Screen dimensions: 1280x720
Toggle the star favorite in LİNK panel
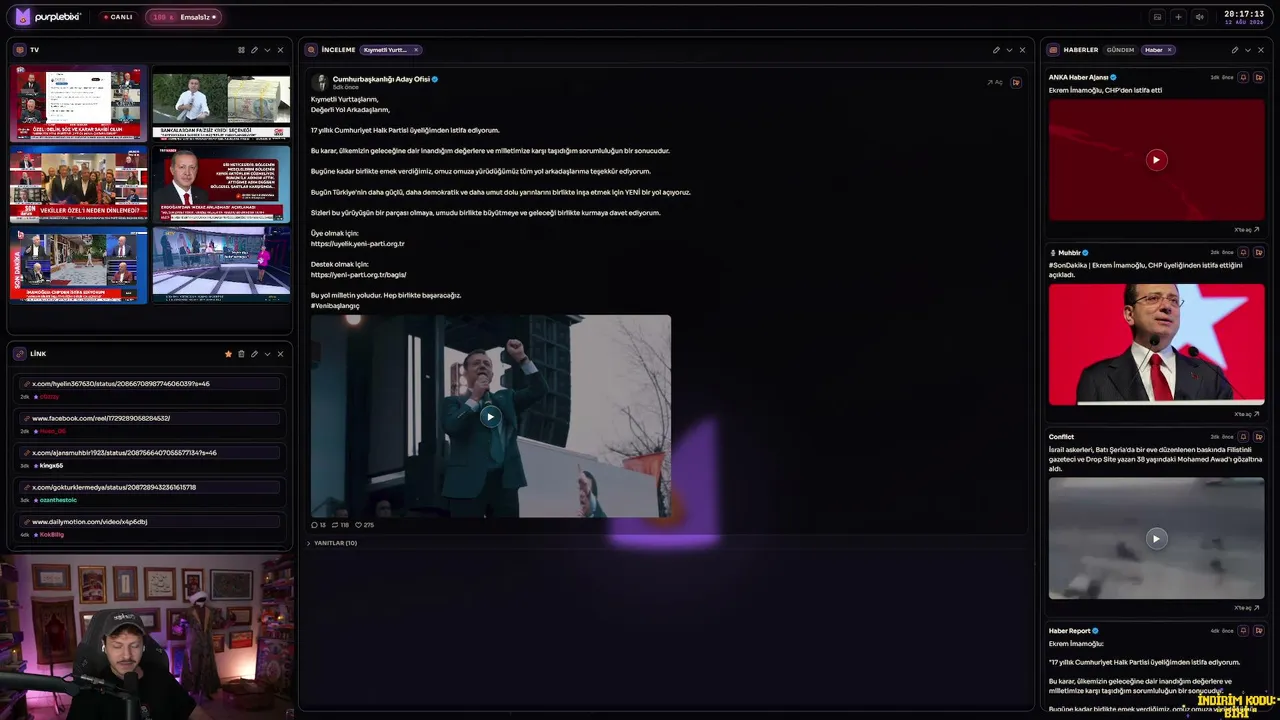228,354
